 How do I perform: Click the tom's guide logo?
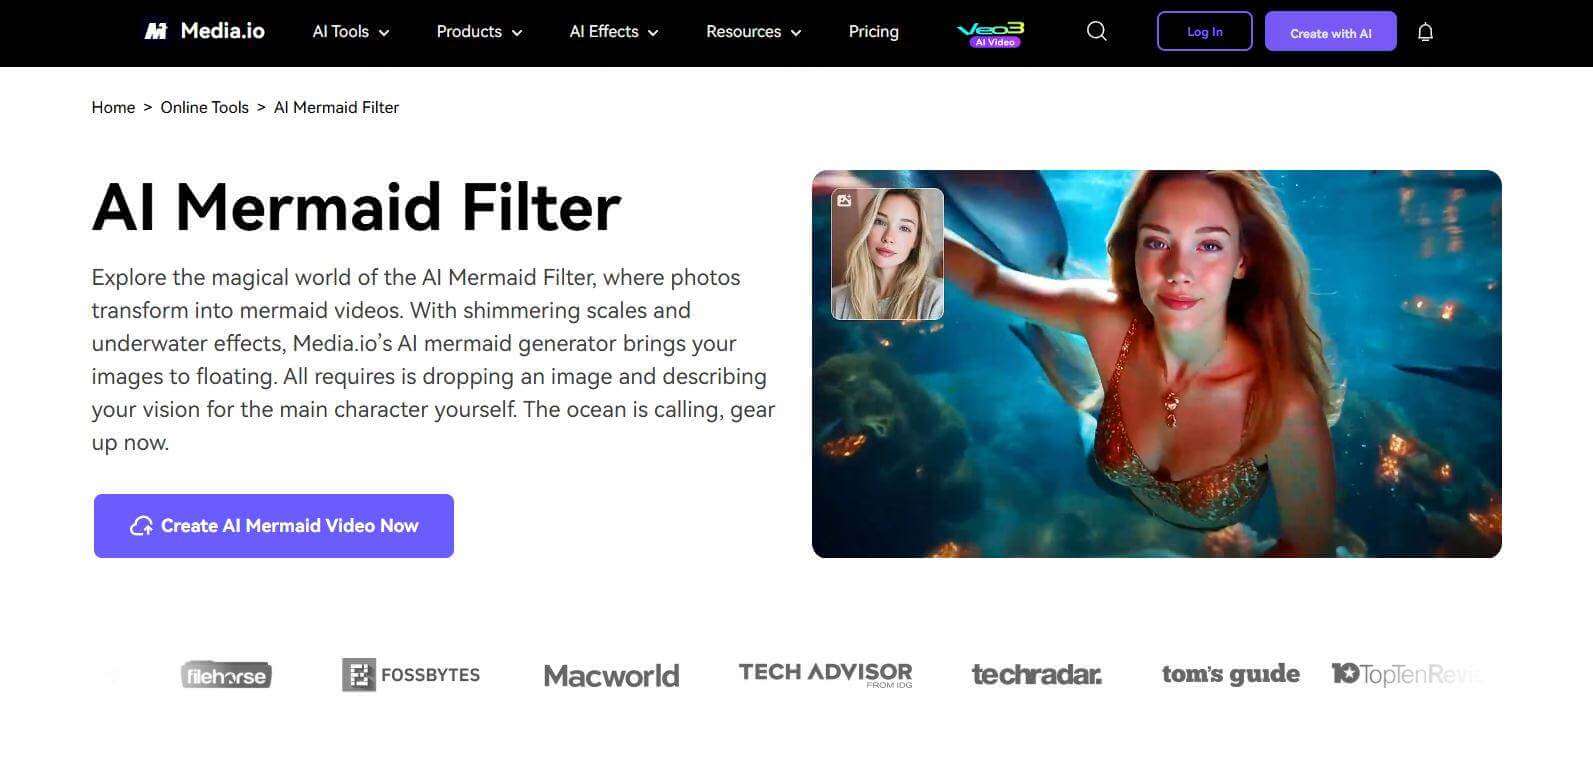coord(1231,675)
